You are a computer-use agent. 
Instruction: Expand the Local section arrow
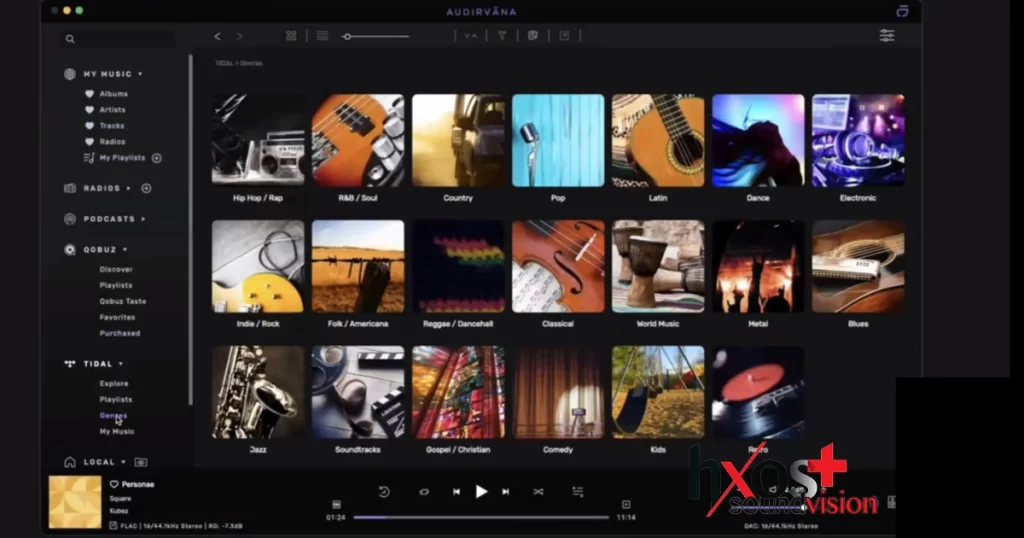123,462
